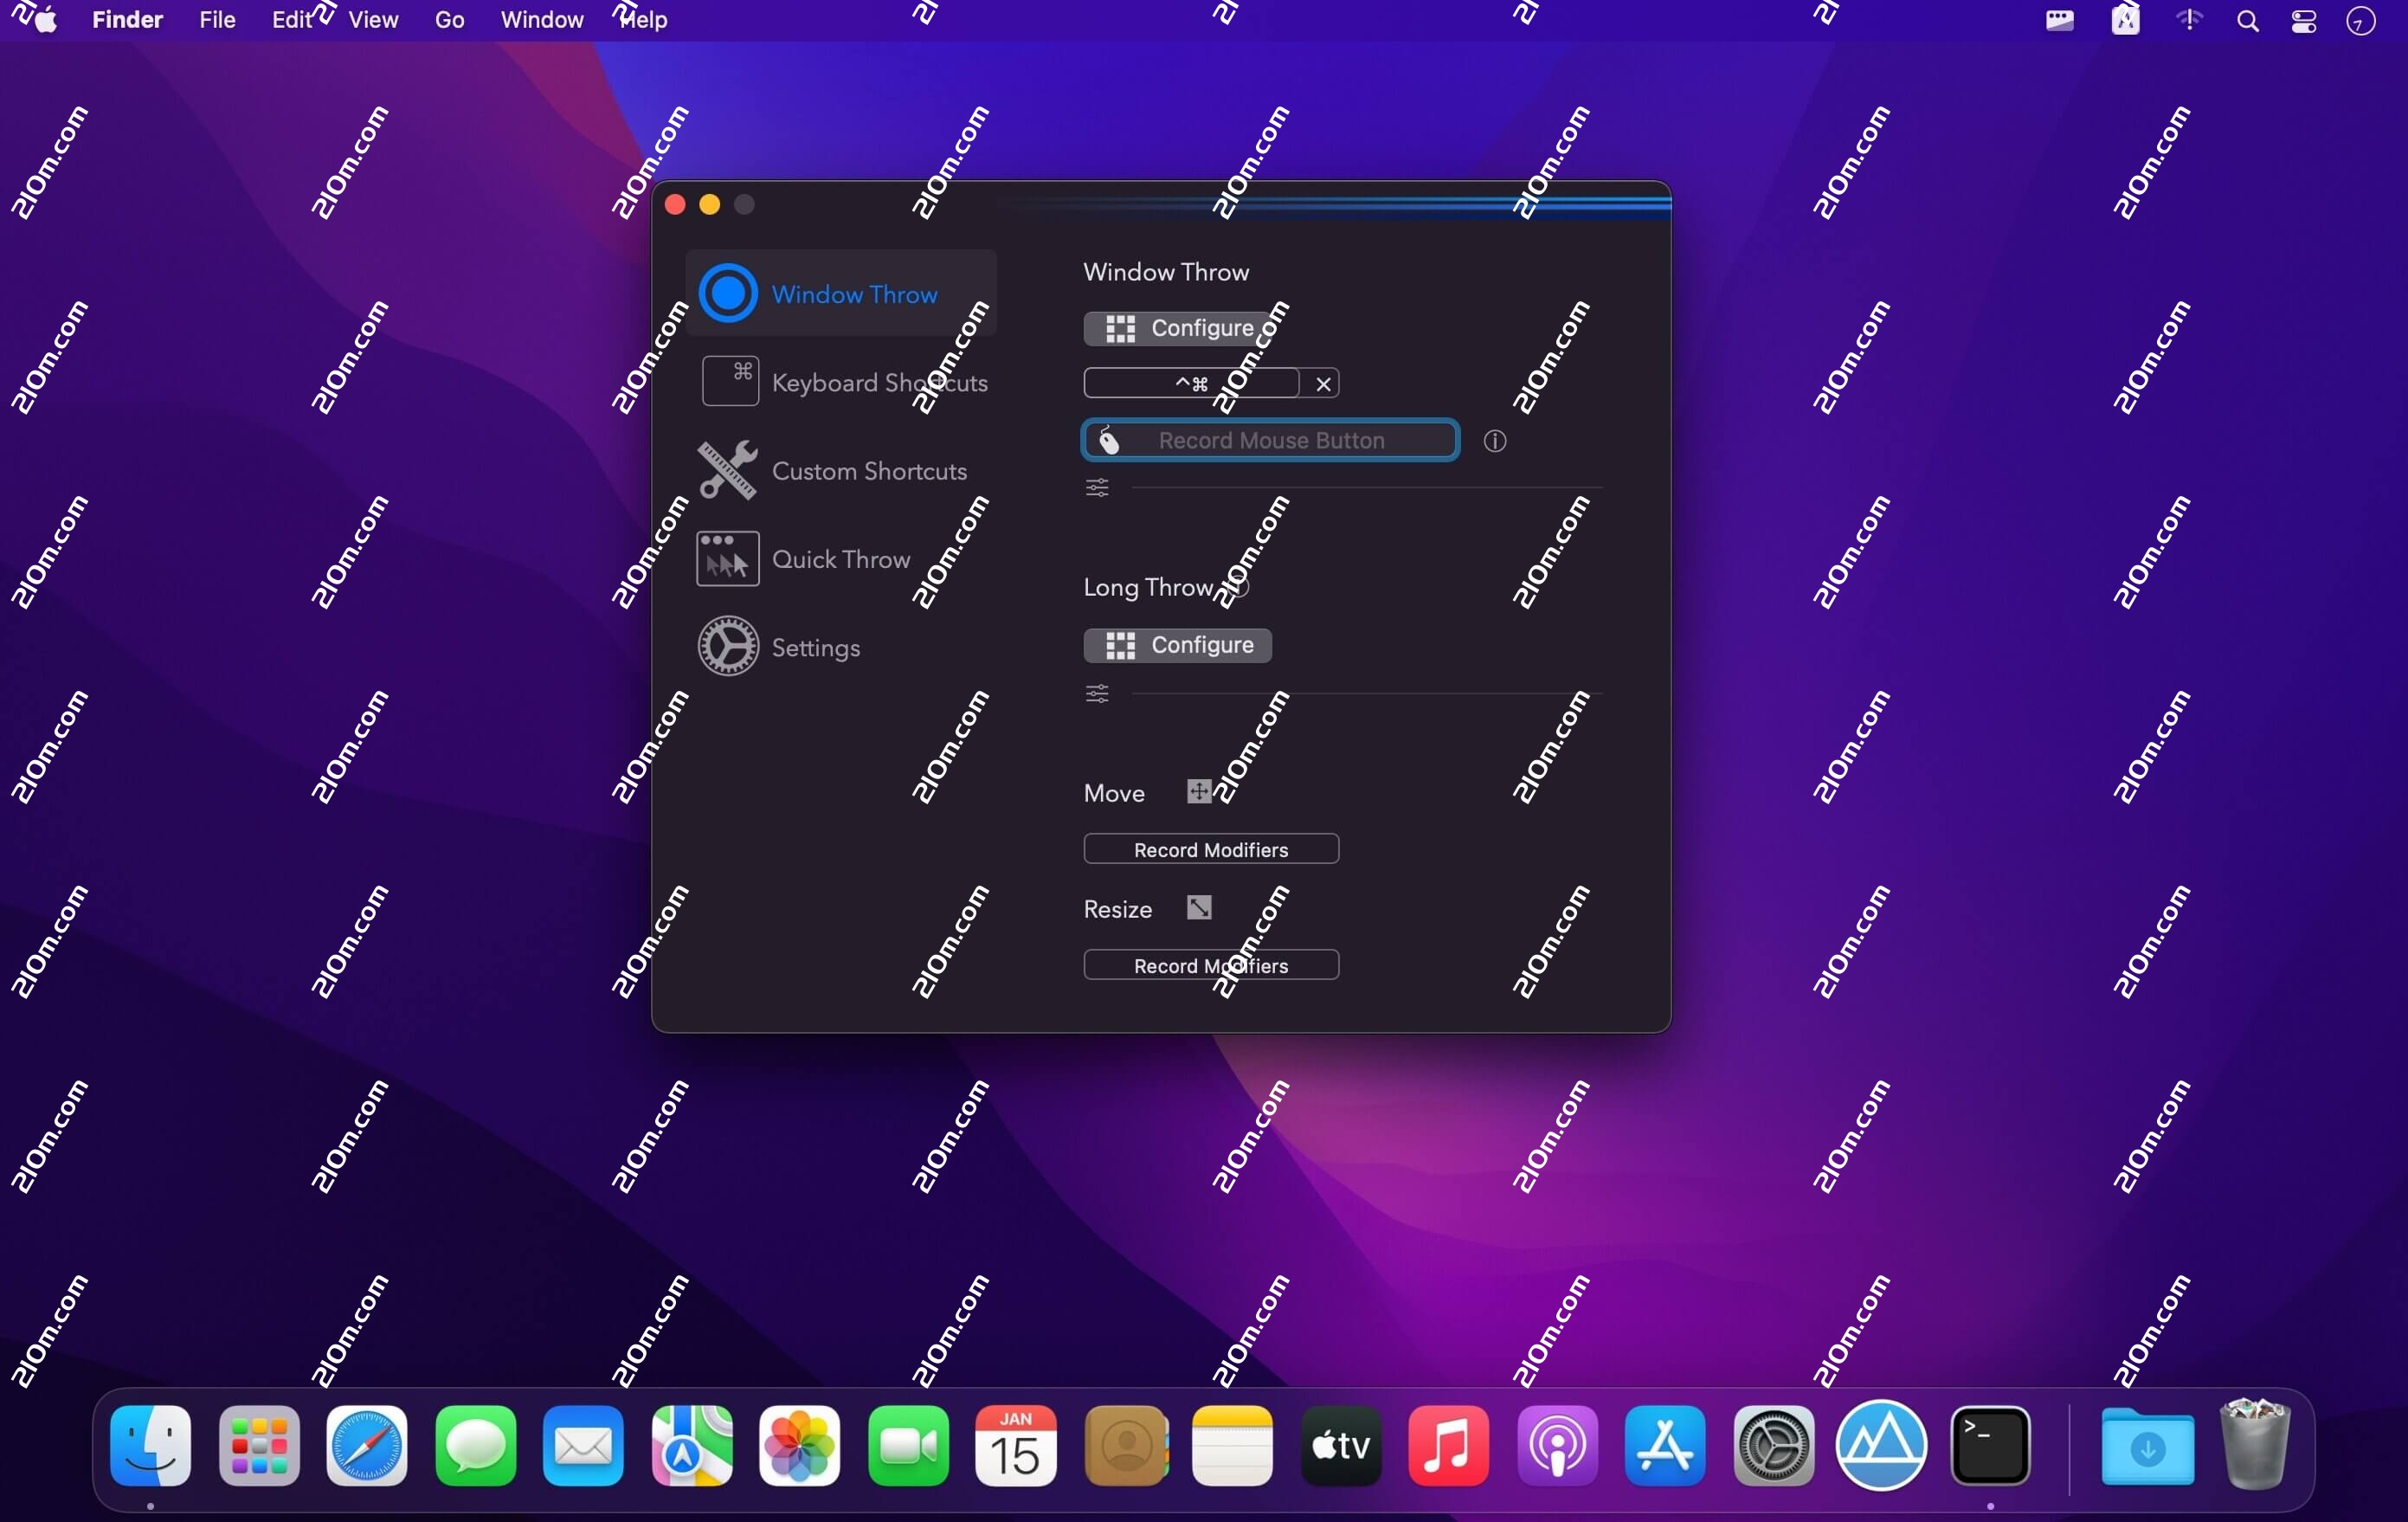Click the Long Throw info icon
The width and height of the screenshot is (2408, 1522).
(1240, 587)
